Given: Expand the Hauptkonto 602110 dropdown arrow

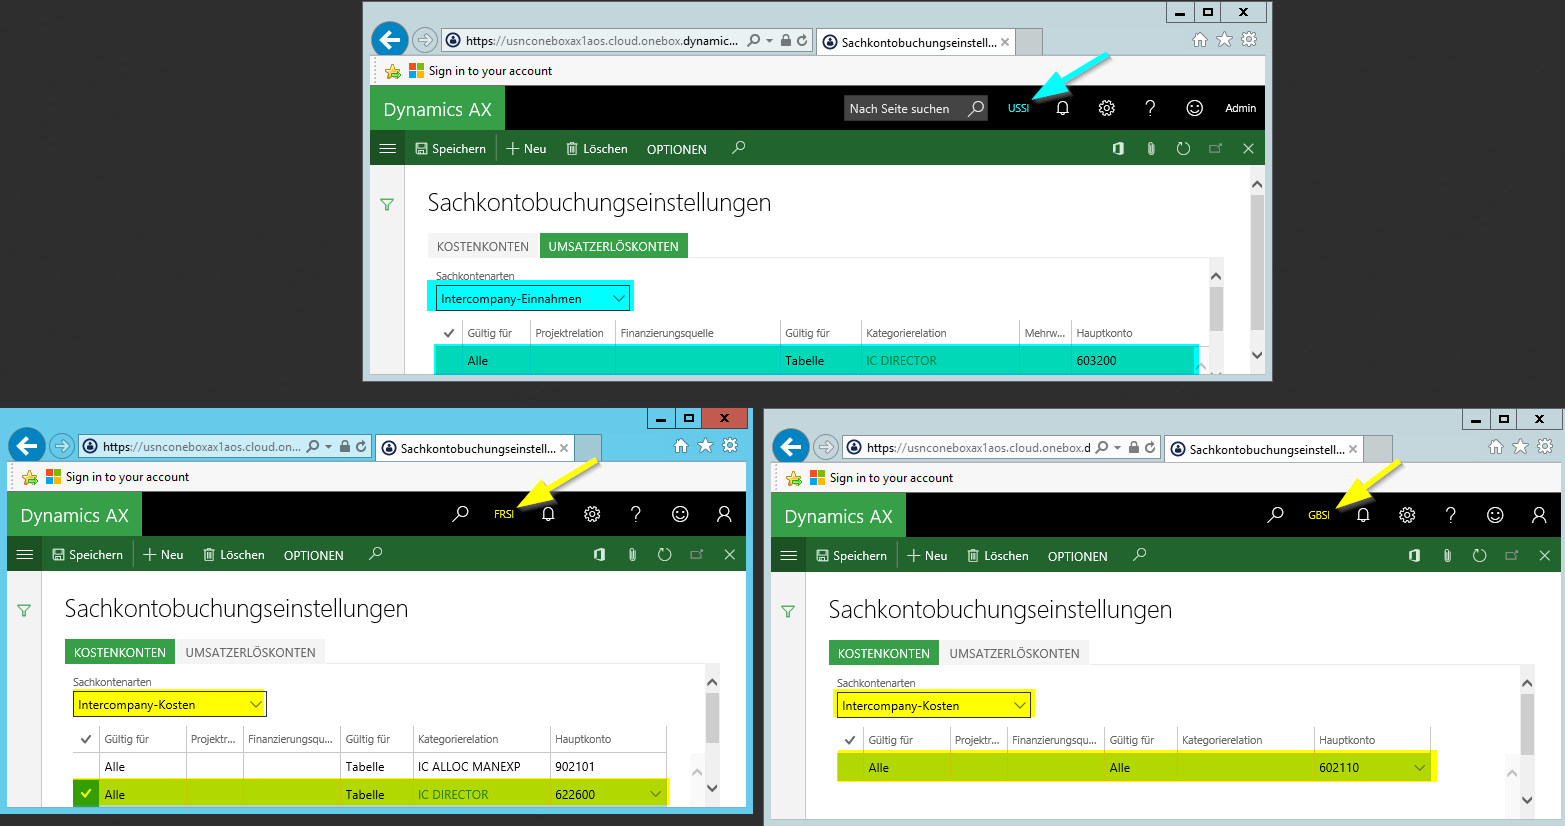Looking at the screenshot, I should (1419, 768).
